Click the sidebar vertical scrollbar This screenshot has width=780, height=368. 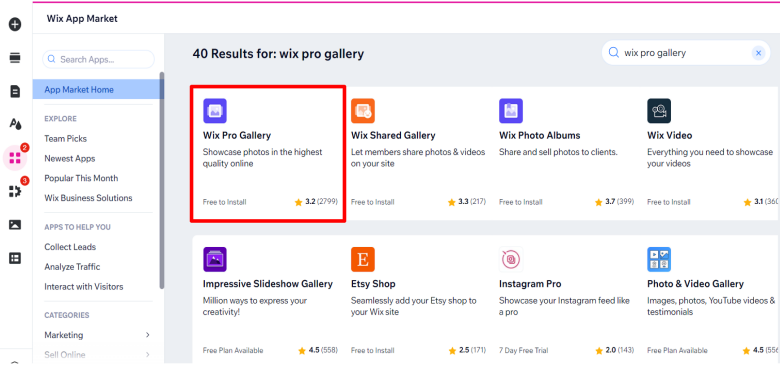[162, 180]
